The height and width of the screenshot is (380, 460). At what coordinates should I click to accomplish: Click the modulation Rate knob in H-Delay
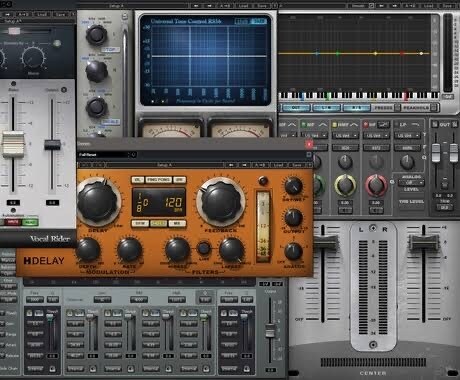pos(130,250)
